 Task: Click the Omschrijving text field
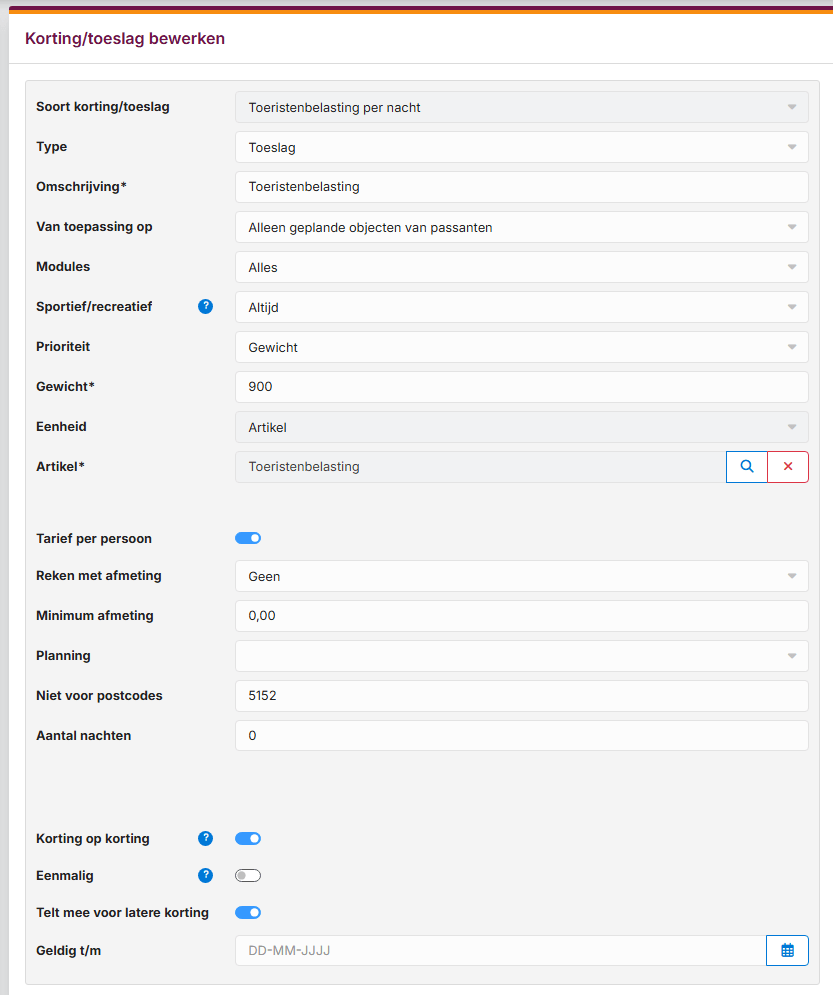pos(521,187)
